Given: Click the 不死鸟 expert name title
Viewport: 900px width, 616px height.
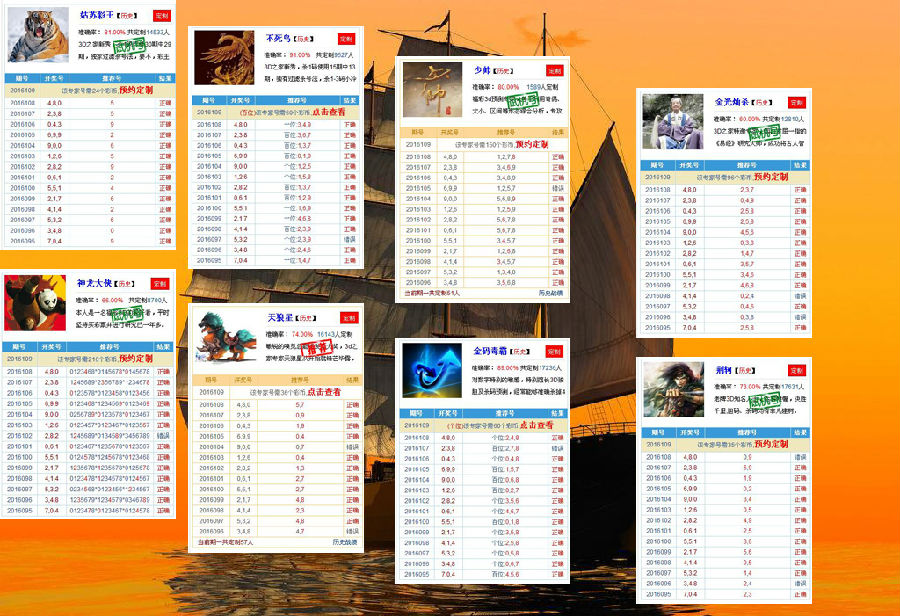Looking at the screenshot, I should [x=277, y=38].
